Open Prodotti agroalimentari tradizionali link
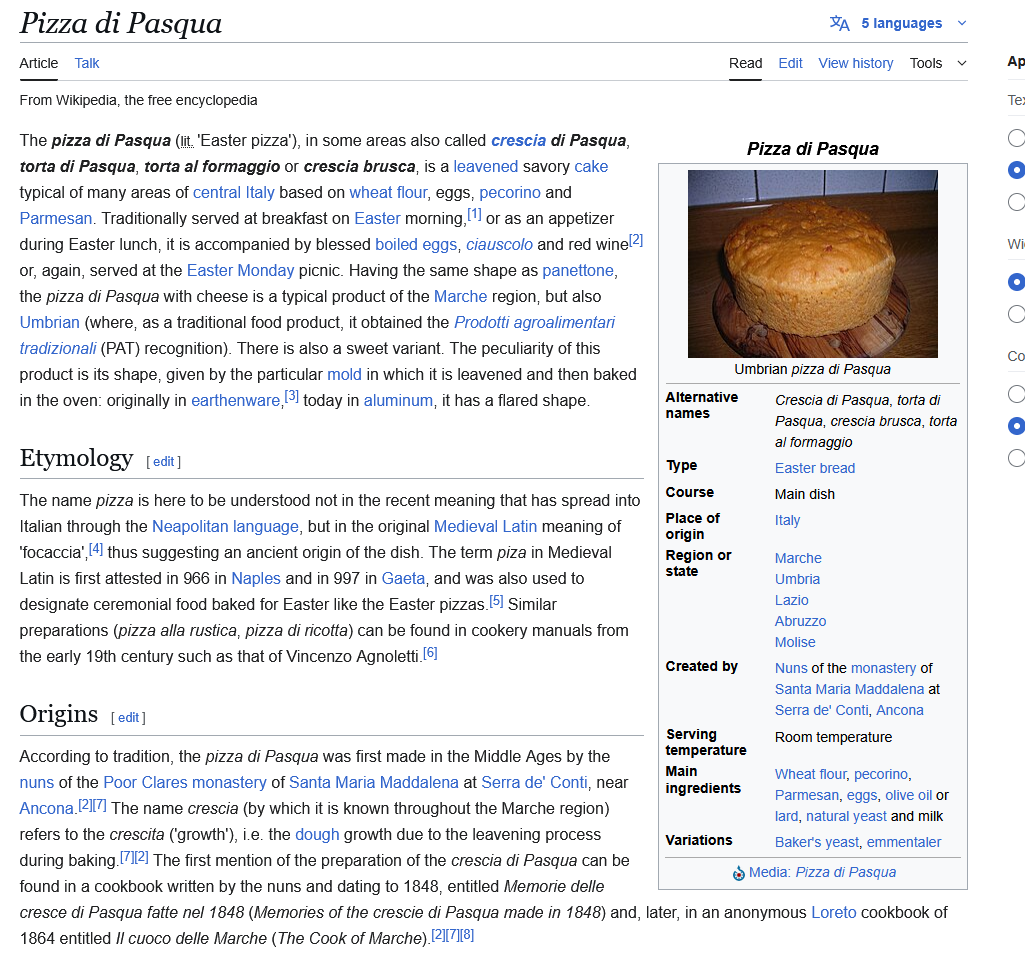 [535, 322]
